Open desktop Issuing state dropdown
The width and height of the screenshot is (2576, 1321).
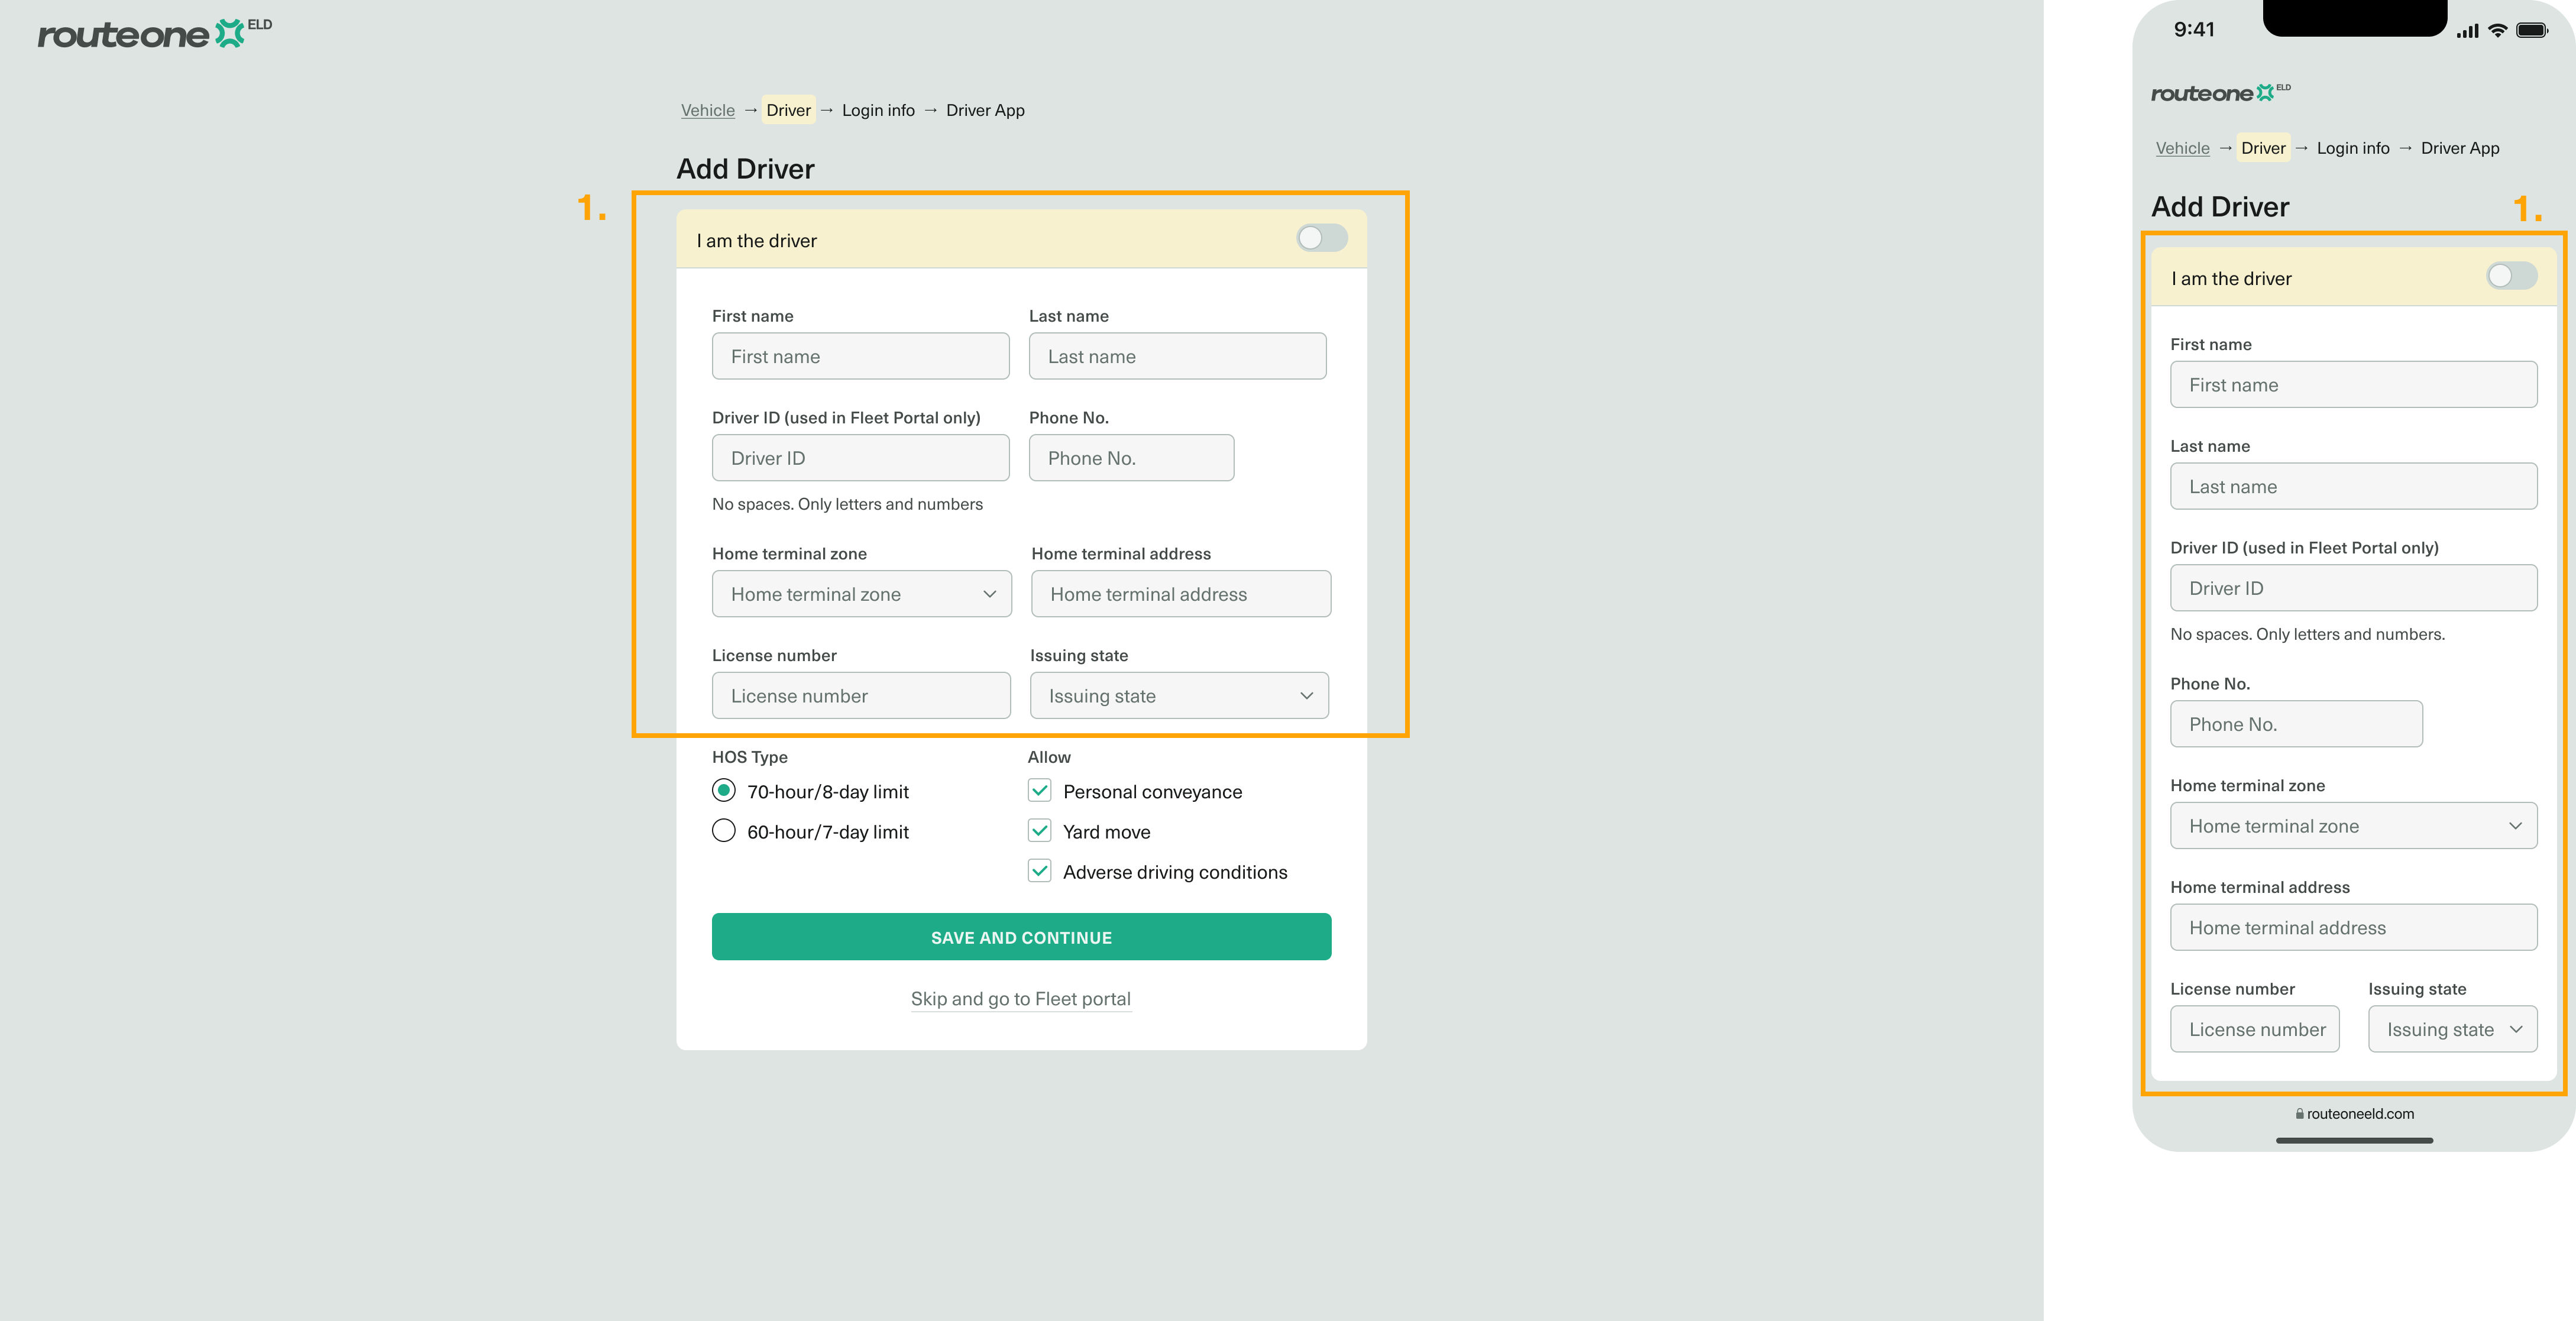pos(1179,695)
